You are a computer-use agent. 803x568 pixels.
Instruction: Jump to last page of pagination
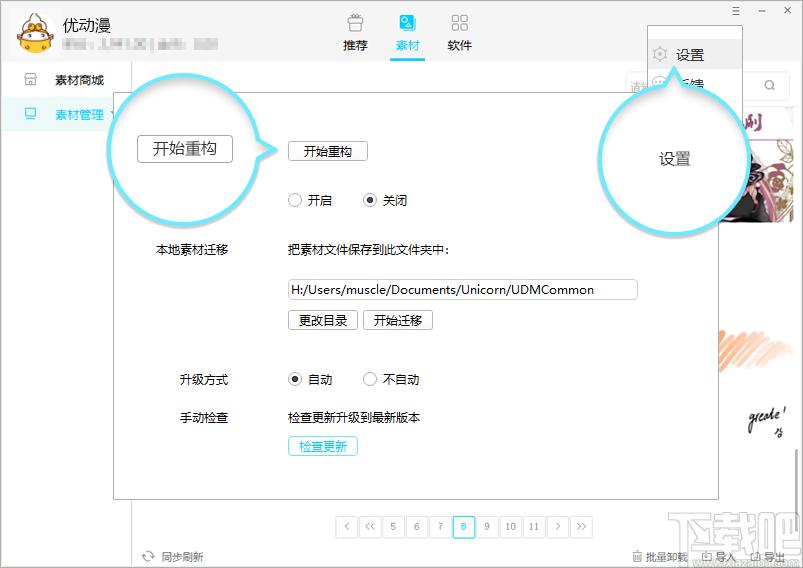coord(581,526)
